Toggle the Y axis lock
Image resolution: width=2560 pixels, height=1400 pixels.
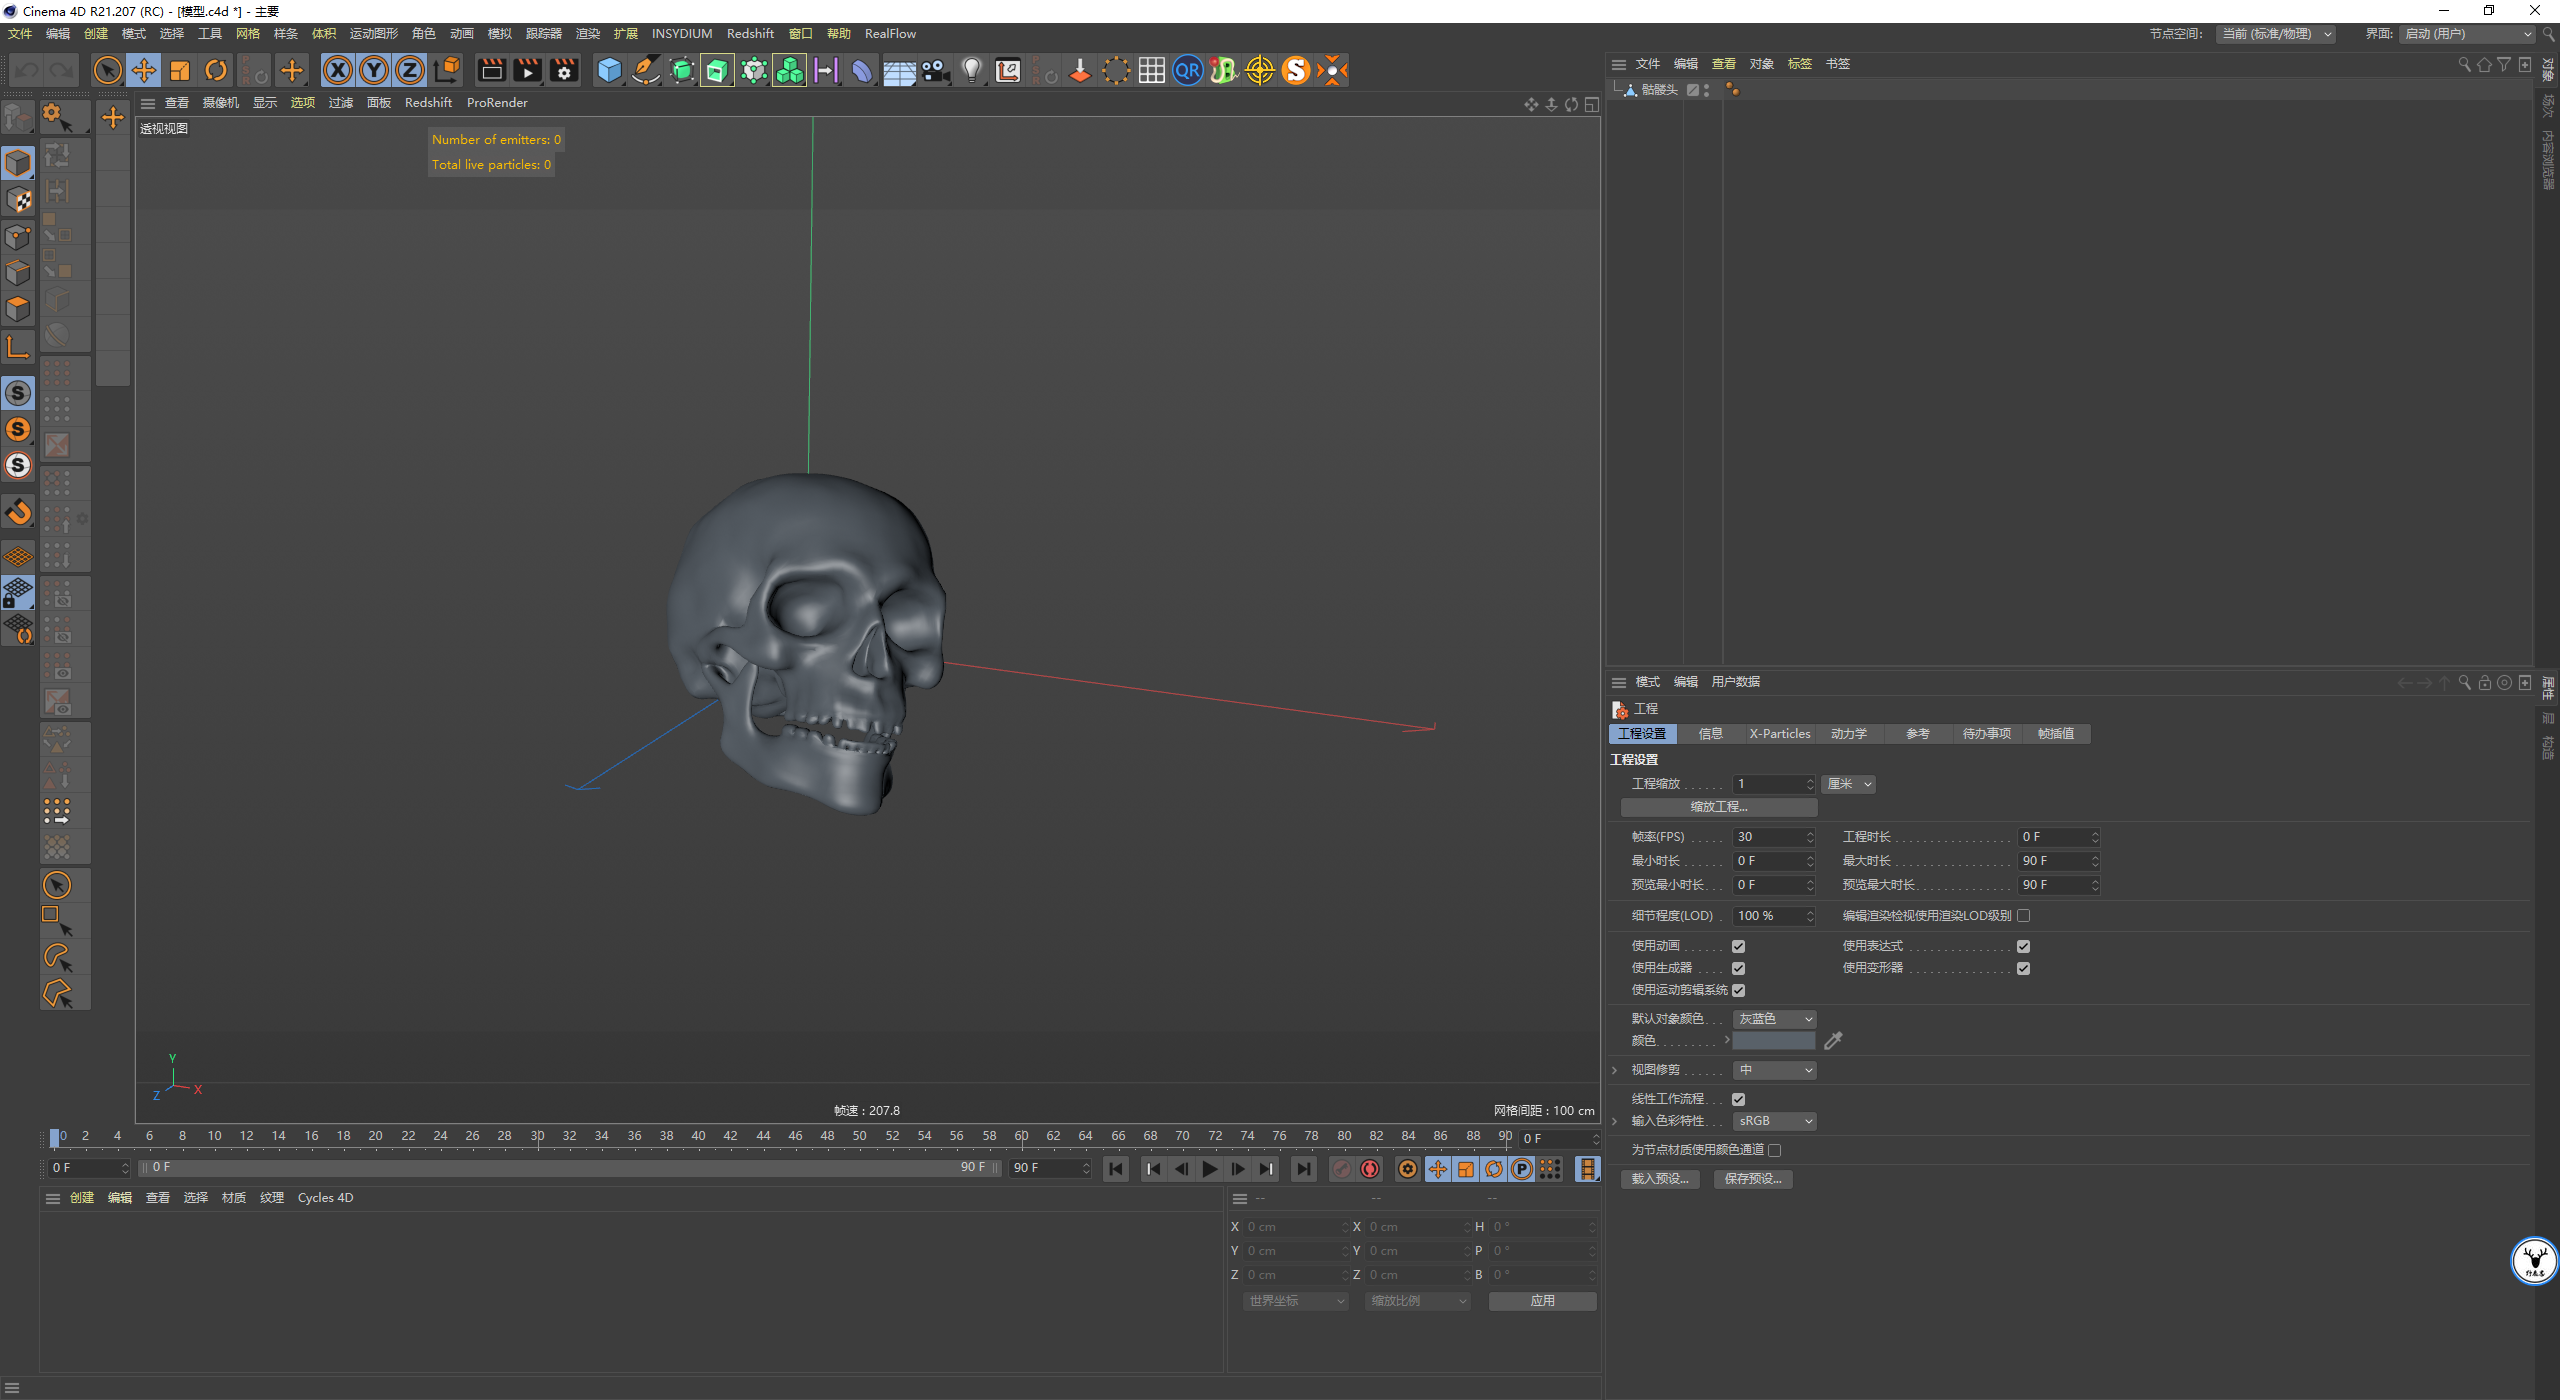(x=374, y=70)
